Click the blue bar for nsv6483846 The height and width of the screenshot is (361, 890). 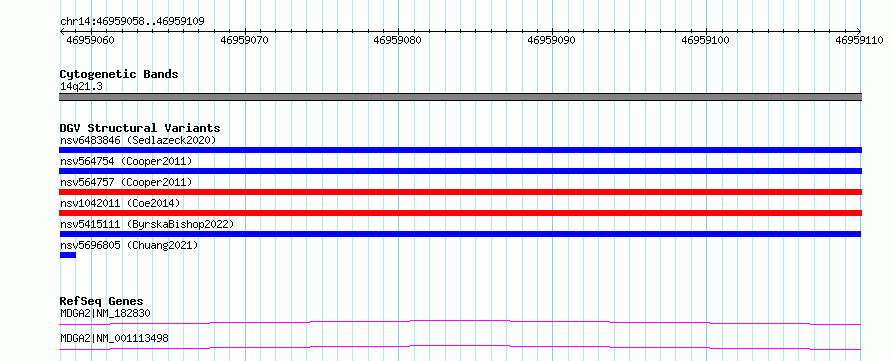(x=460, y=150)
